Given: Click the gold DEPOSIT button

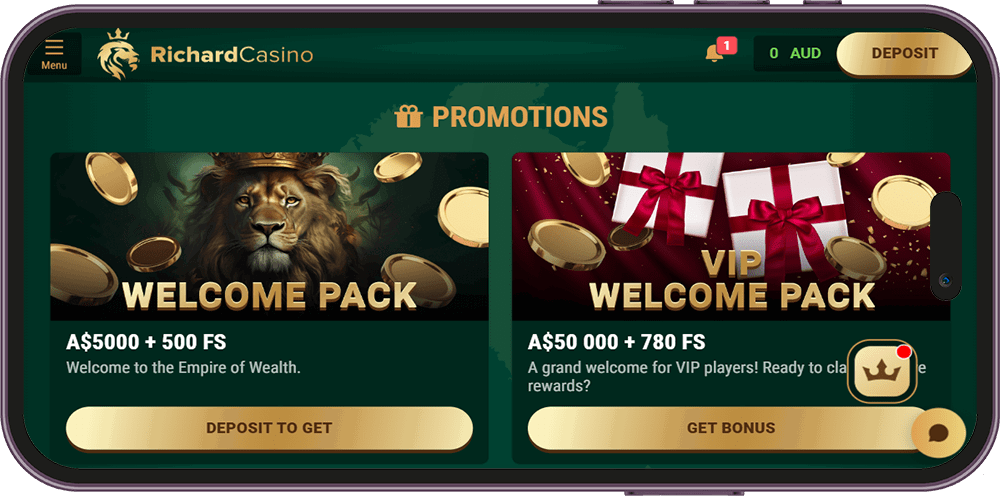Looking at the screenshot, I should (904, 54).
